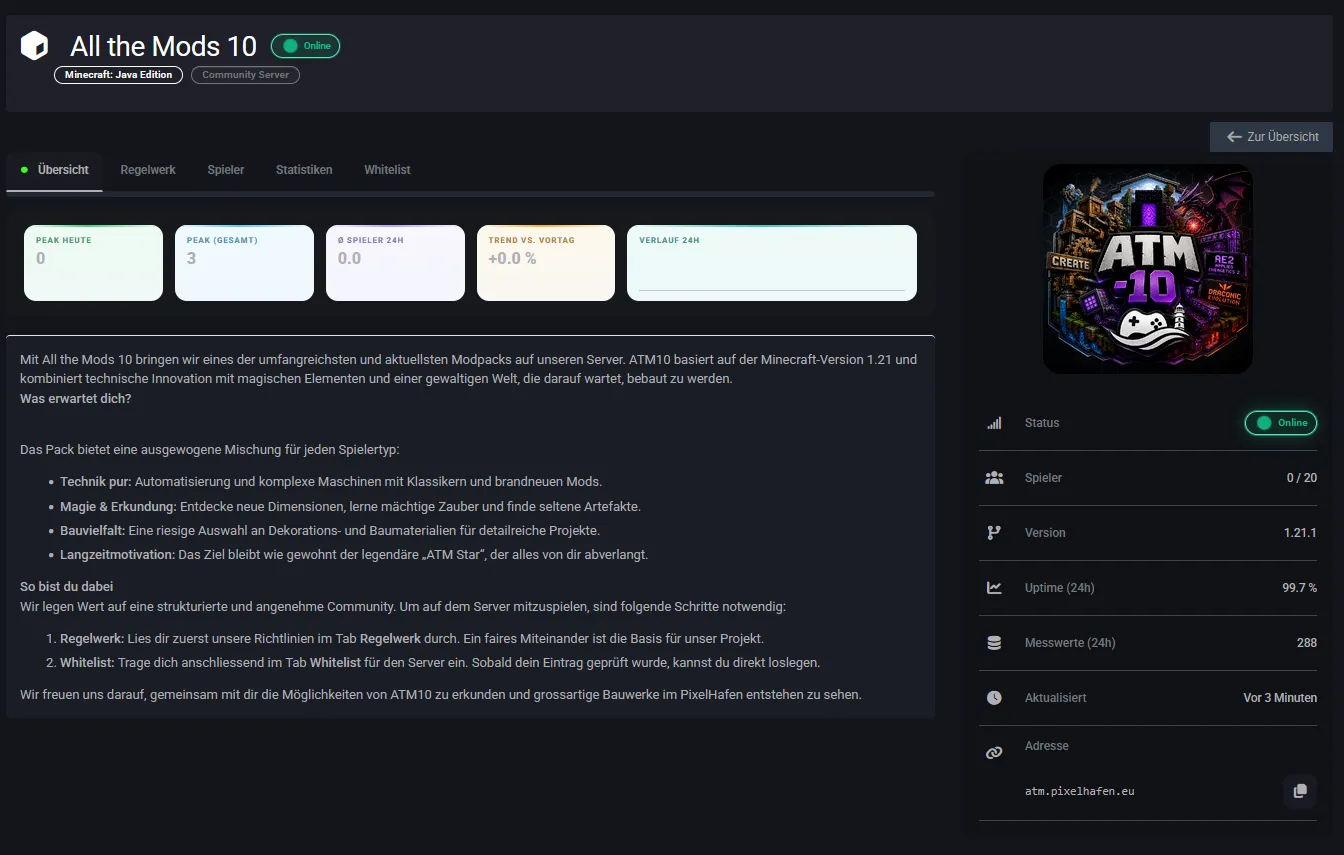Click the uptime value 99.7 %
The image size is (1344, 855).
point(1300,588)
